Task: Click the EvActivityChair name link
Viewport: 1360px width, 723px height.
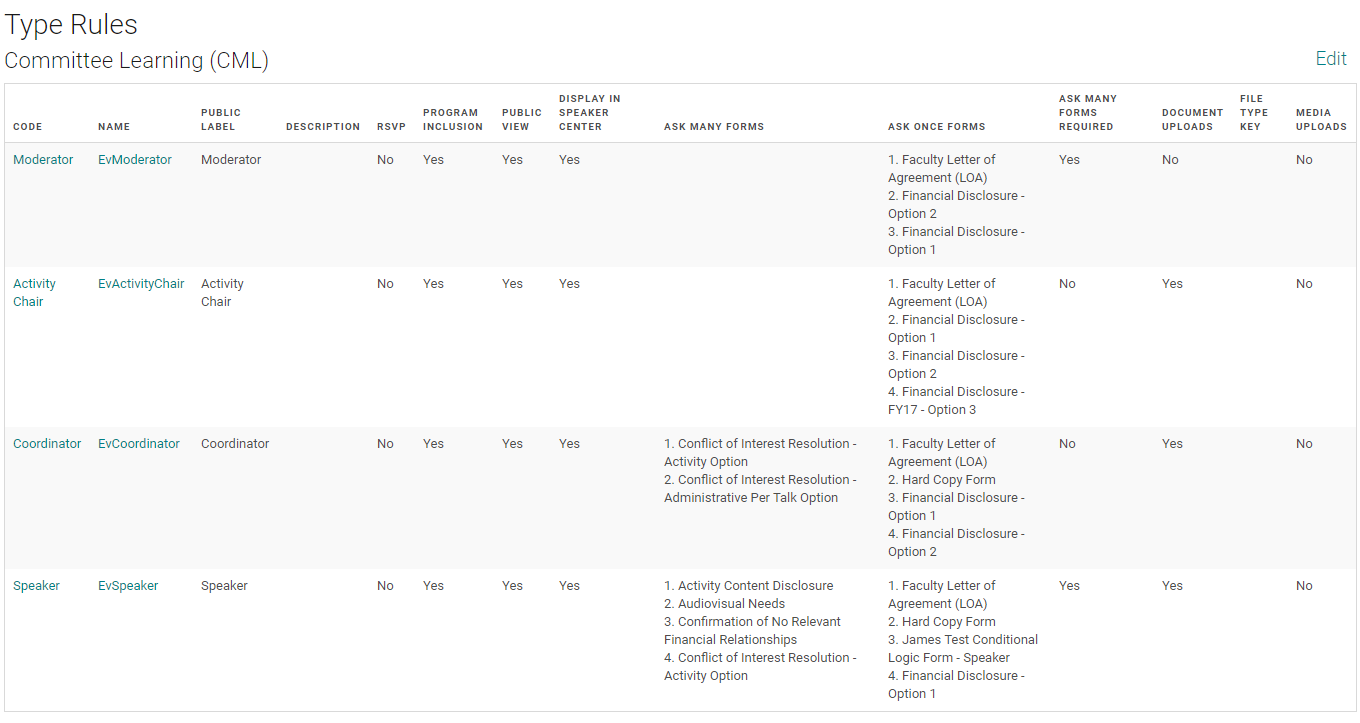Action: [141, 284]
